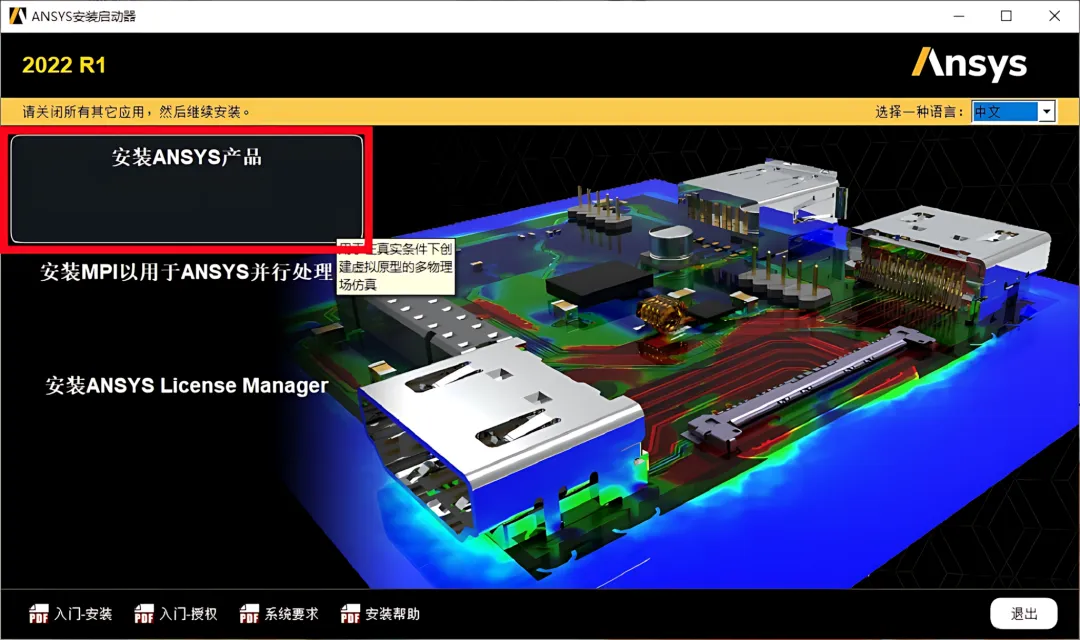The width and height of the screenshot is (1080, 640).
Task: Select Install MPI for ANSYS Parallel Processing (安装MPI以用于ANSYS并行处理)
Action: click(187, 272)
